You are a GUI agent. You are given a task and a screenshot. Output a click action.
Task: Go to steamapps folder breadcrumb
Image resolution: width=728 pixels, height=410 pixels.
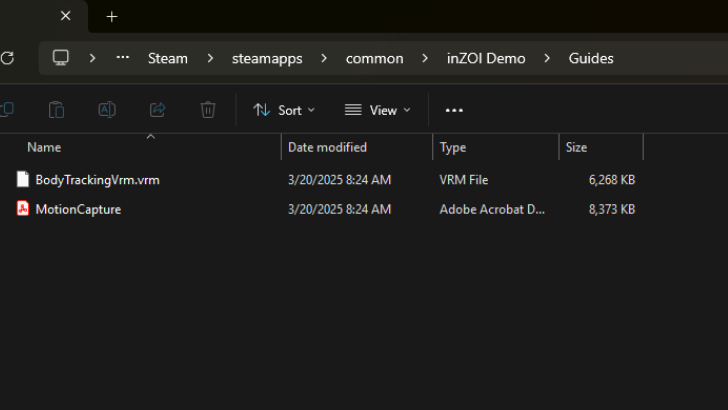click(267, 59)
